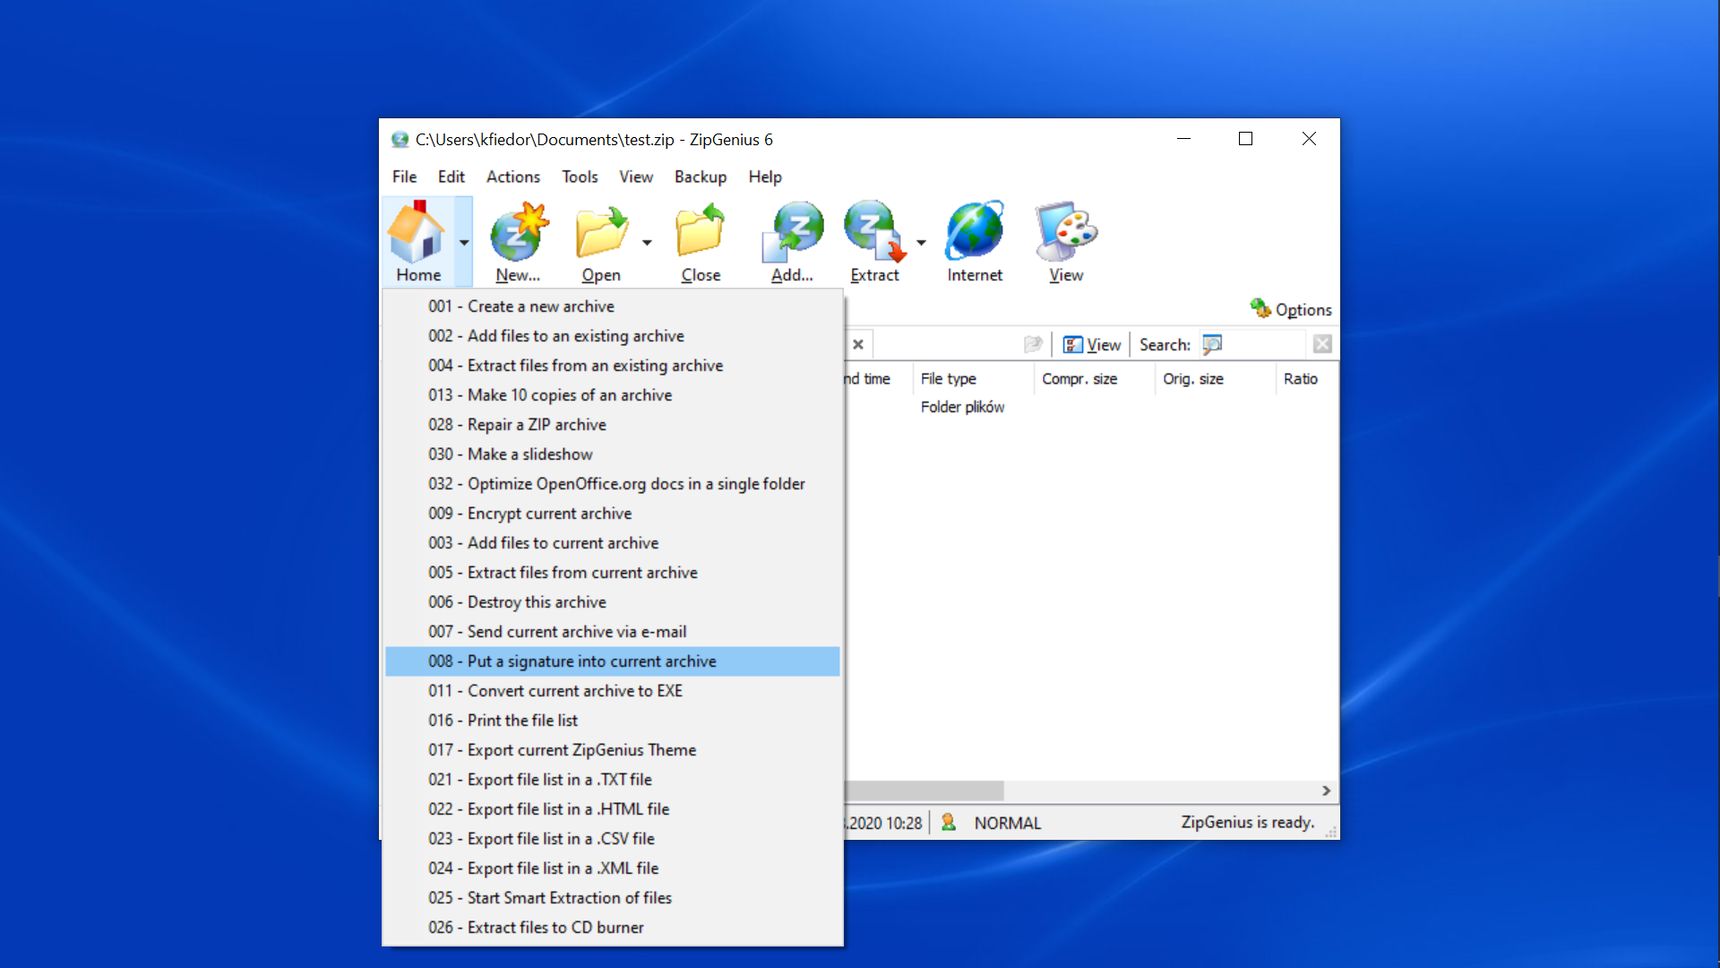Click the horizontal scrollbar thumb
Viewport: 1720px width, 968px height.
(x=924, y=791)
